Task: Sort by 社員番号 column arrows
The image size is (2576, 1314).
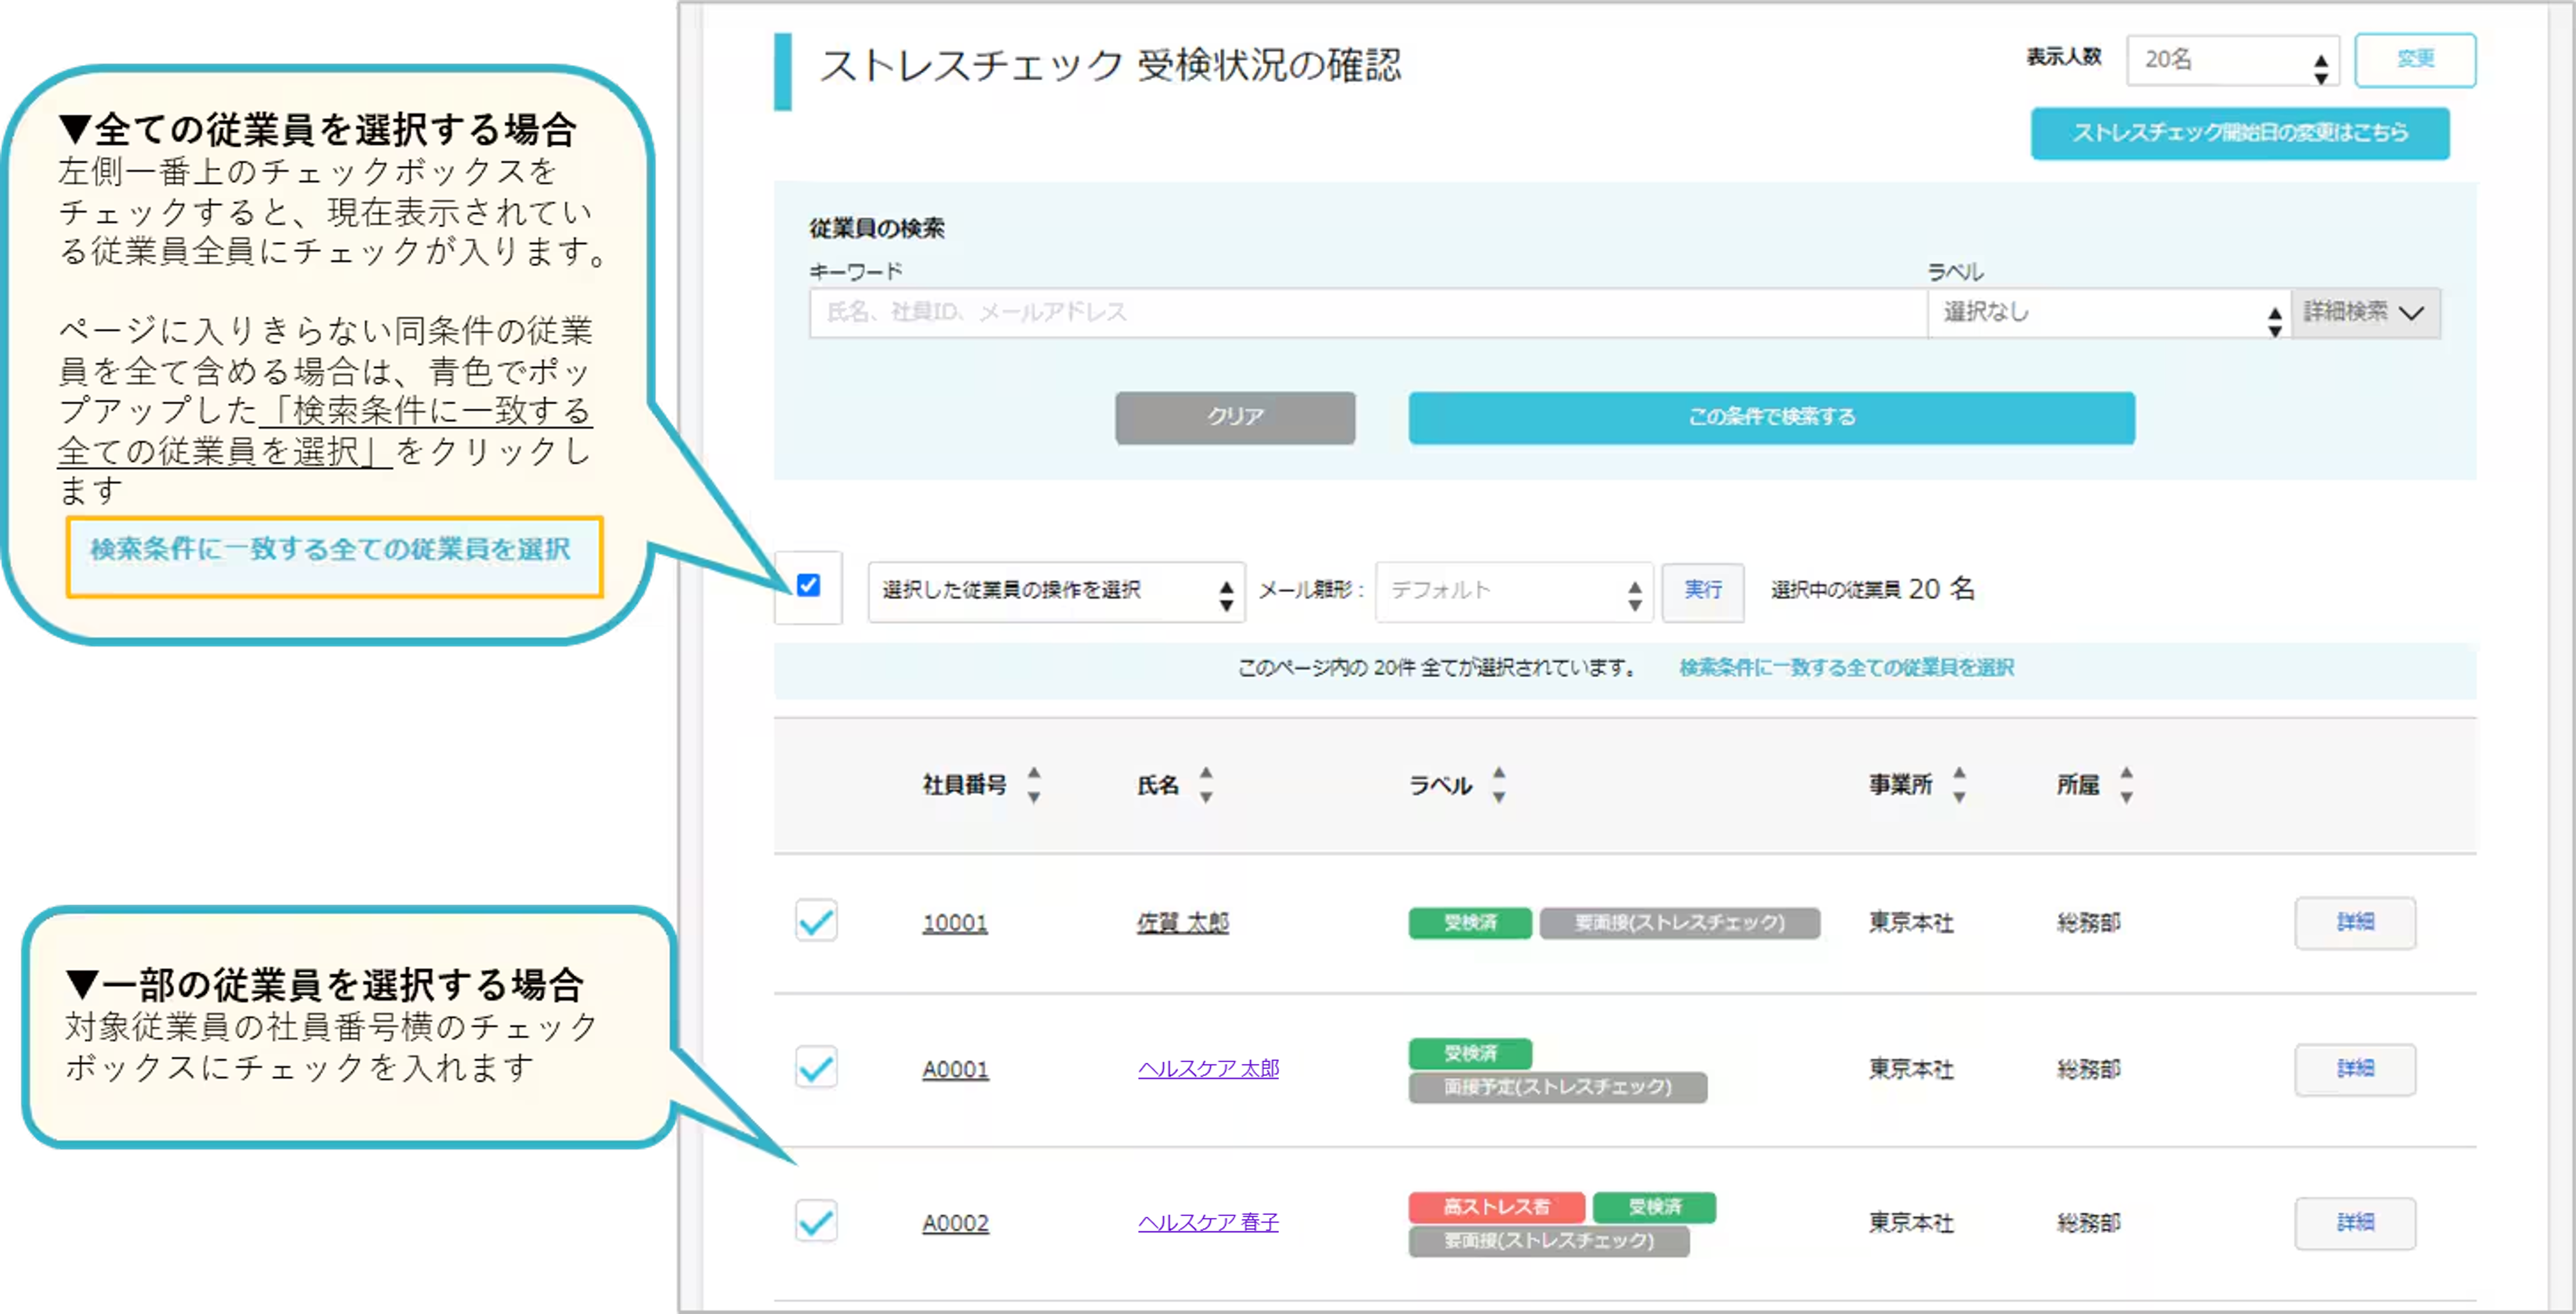Action: (1033, 785)
